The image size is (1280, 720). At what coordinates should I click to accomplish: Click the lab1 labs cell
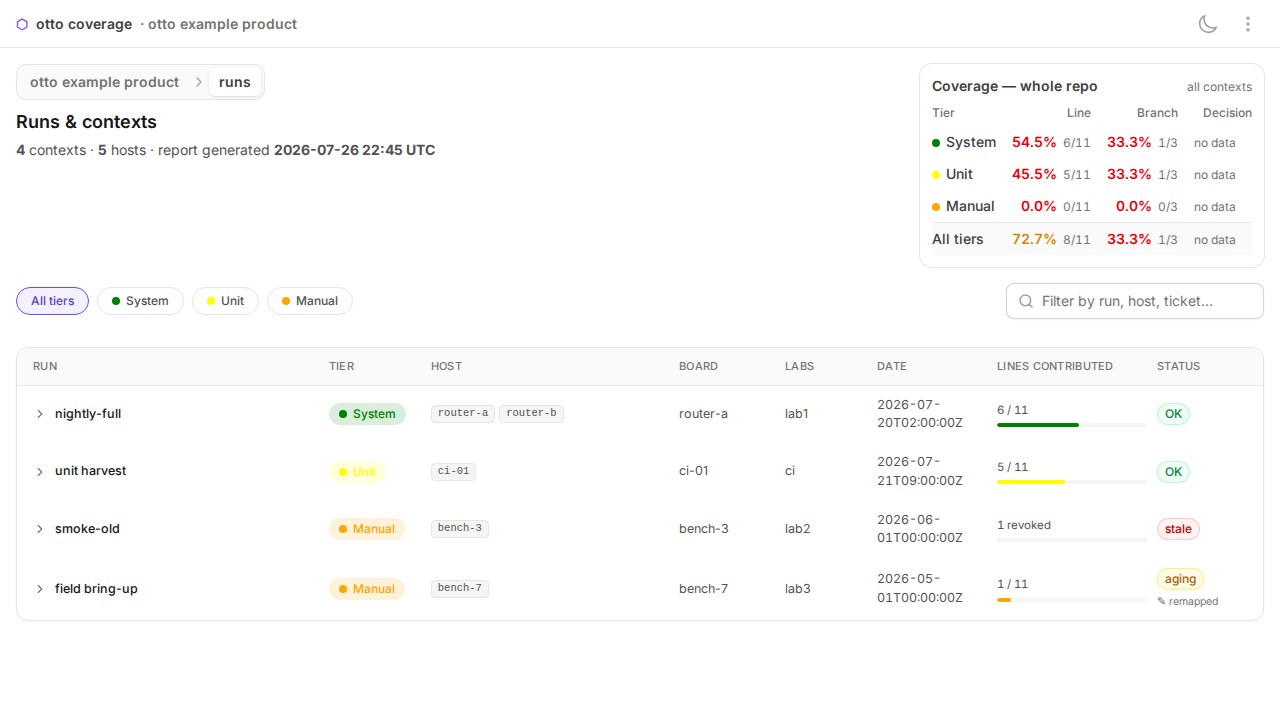tap(797, 414)
